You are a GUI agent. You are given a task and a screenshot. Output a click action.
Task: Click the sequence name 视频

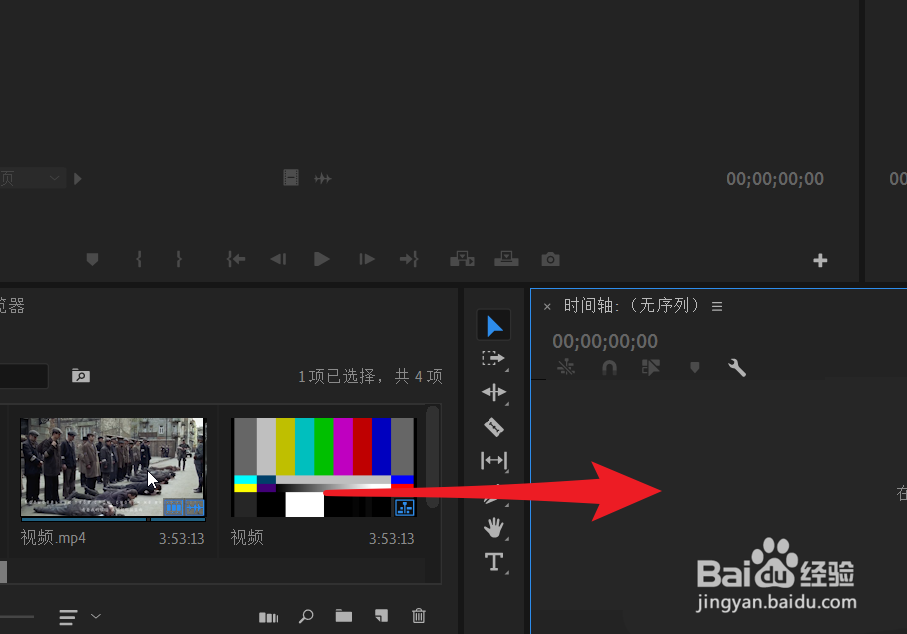click(x=247, y=537)
